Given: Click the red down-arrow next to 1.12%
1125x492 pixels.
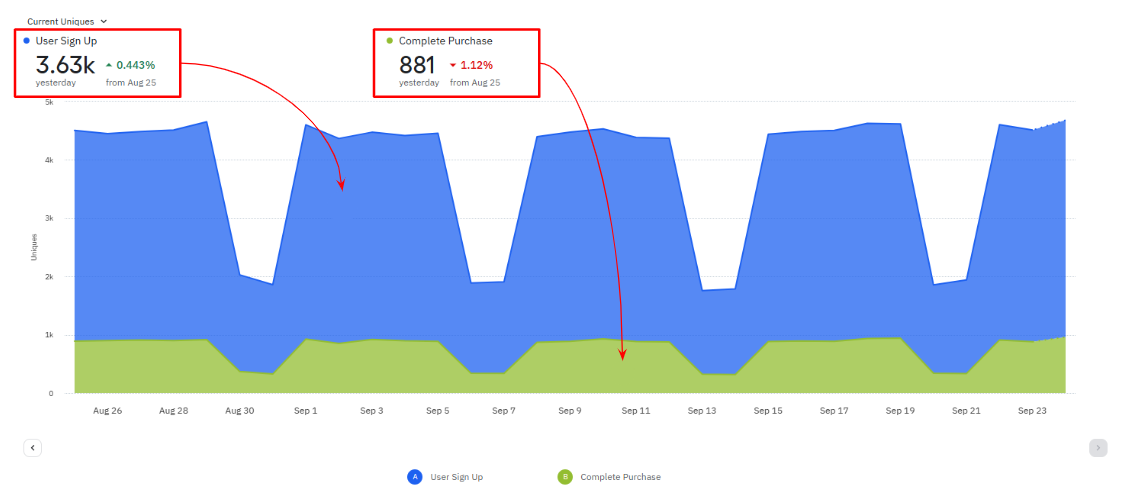Looking at the screenshot, I should pos(453,65).
